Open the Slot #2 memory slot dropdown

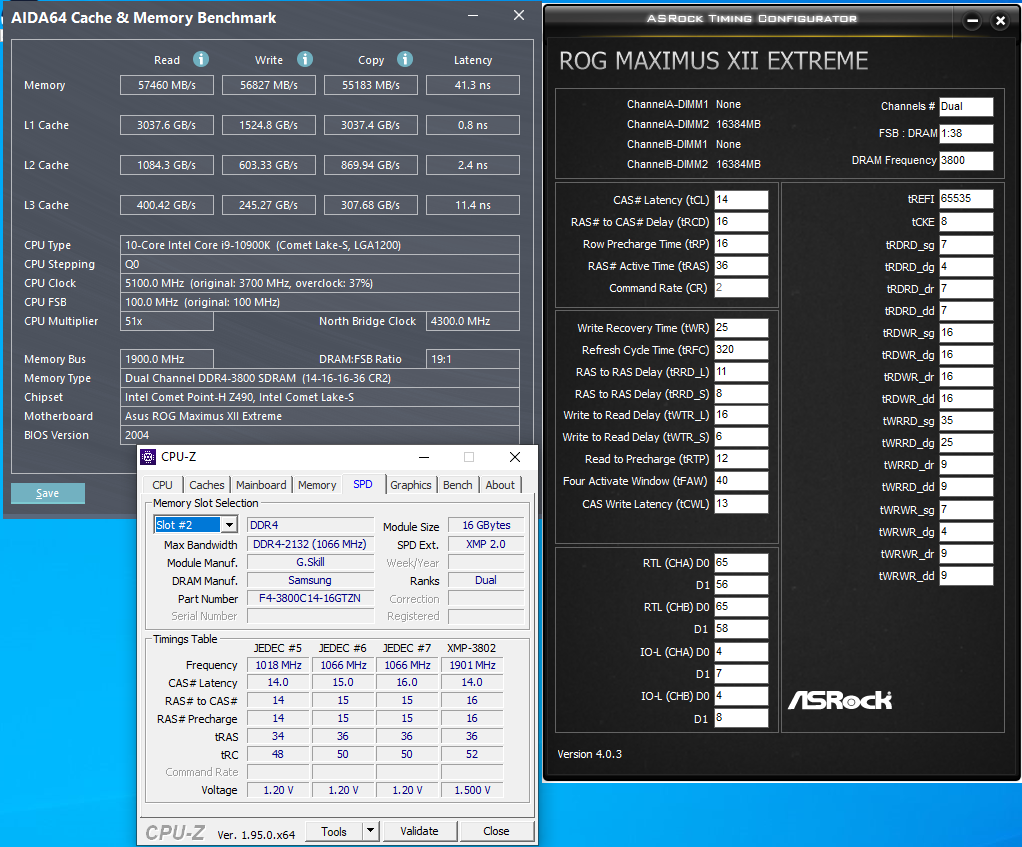[229, 525]
